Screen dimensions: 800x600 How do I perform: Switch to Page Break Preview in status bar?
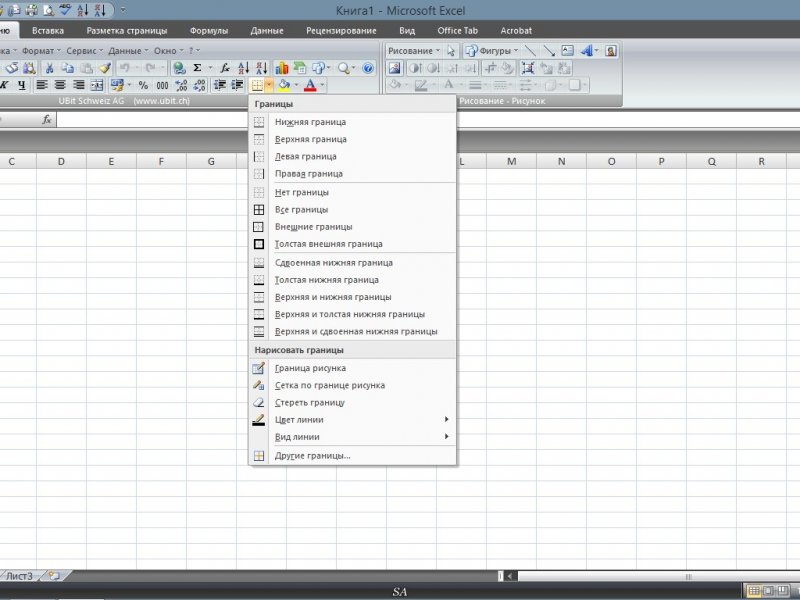(x=783, y=591)
